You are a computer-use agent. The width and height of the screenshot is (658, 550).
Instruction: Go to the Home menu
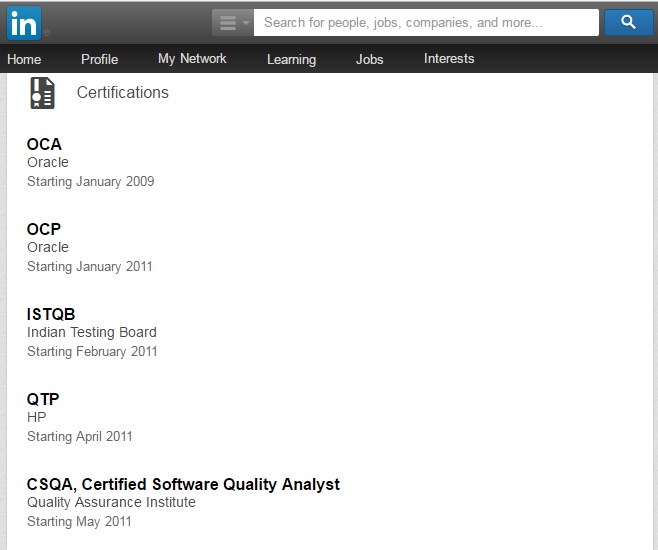pos(24,59)
